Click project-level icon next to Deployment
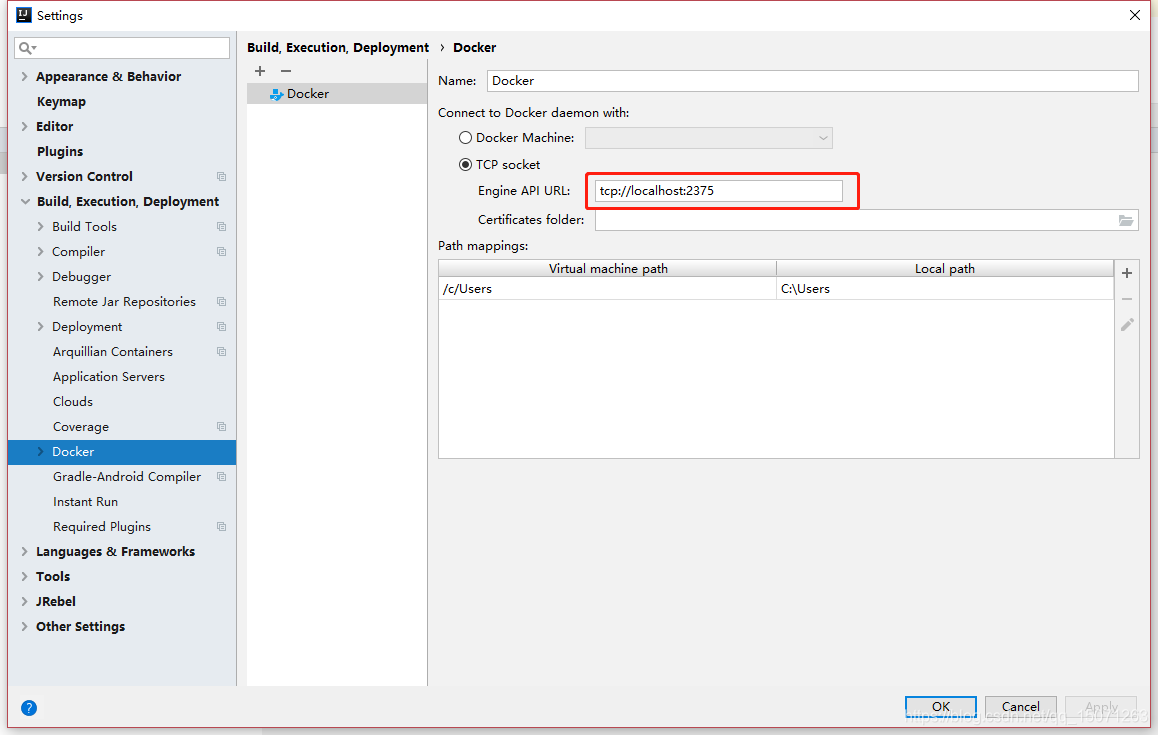This screenshot has width=1158, height=735. (221, 327)
